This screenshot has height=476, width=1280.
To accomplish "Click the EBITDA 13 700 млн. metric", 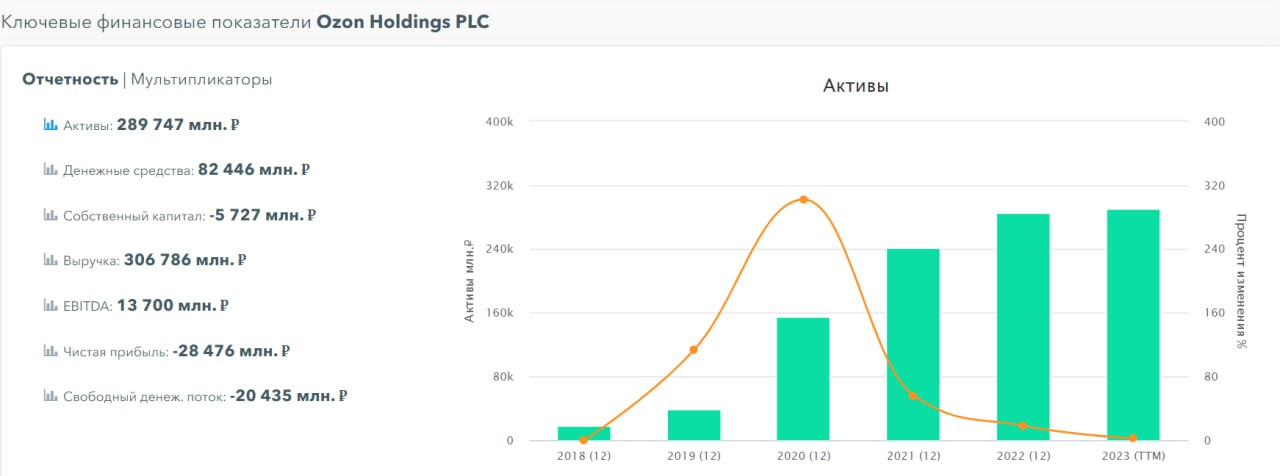I will tap(145, 306).
